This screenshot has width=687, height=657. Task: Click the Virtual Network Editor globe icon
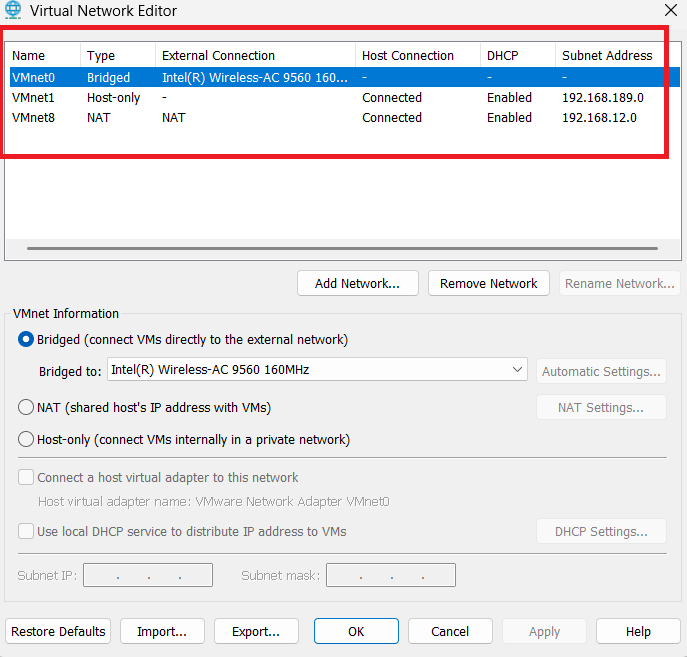point(15,11)
